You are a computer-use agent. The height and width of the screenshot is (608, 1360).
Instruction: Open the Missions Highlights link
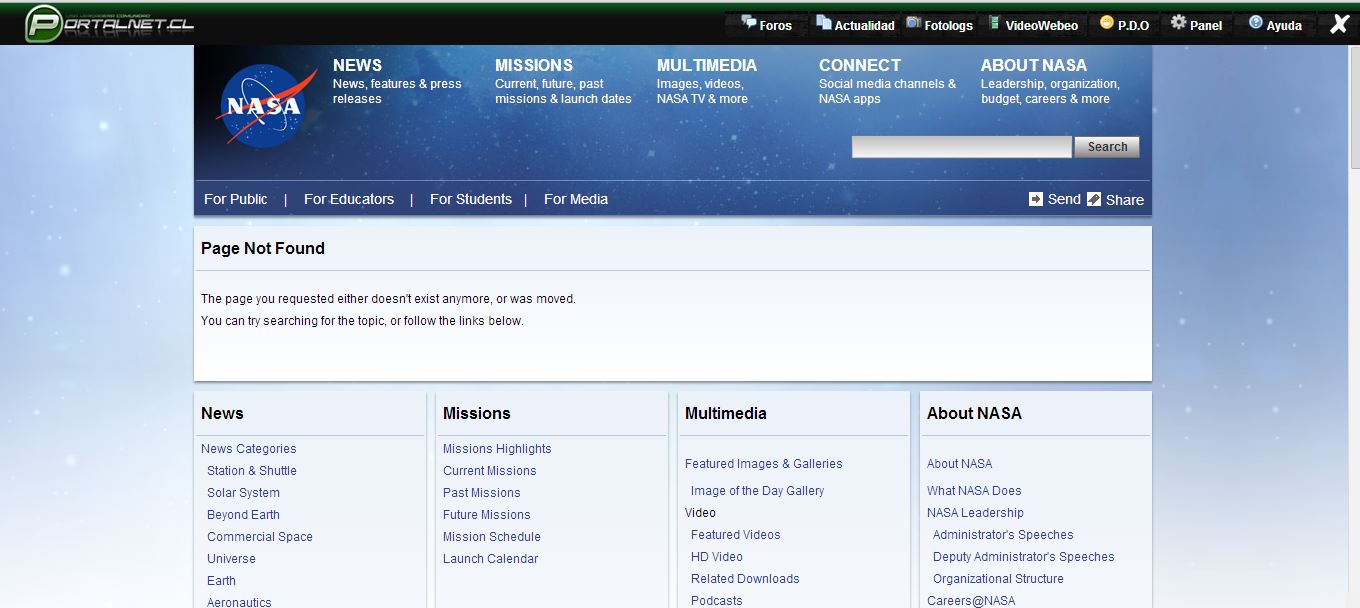[x=497, y=449]
